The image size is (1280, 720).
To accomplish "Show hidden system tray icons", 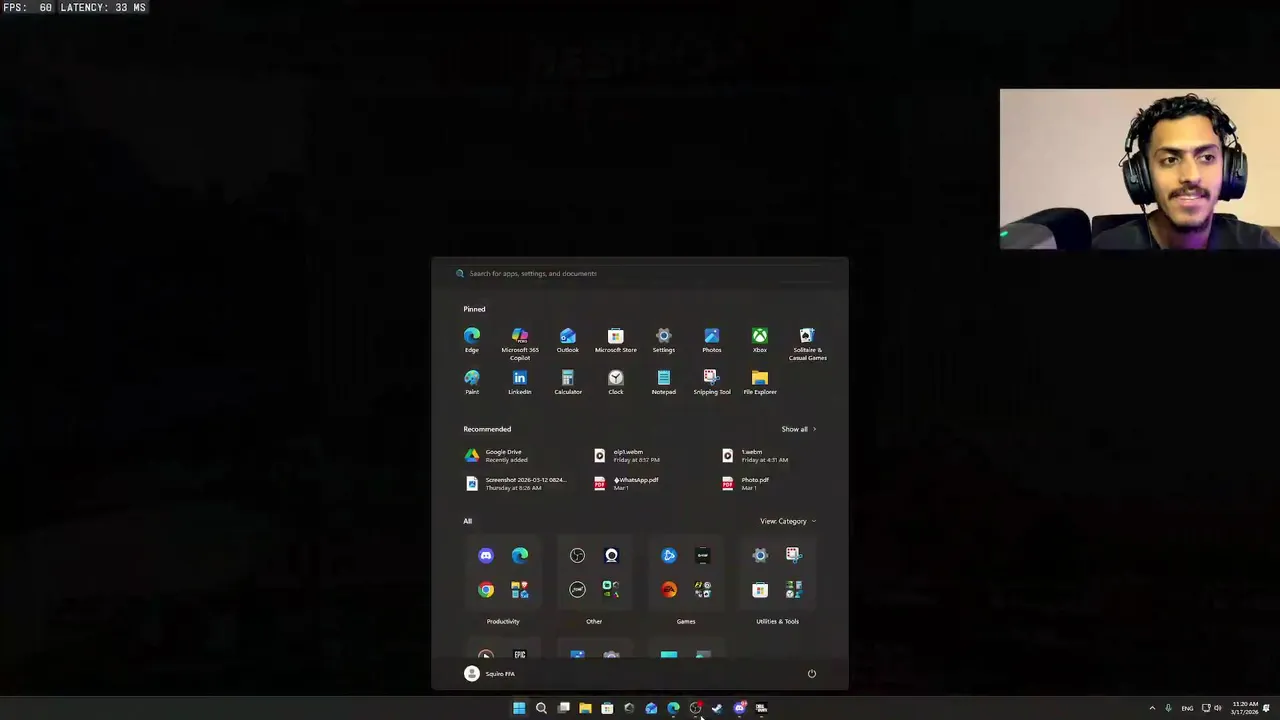I will (x=1152, y=708).
